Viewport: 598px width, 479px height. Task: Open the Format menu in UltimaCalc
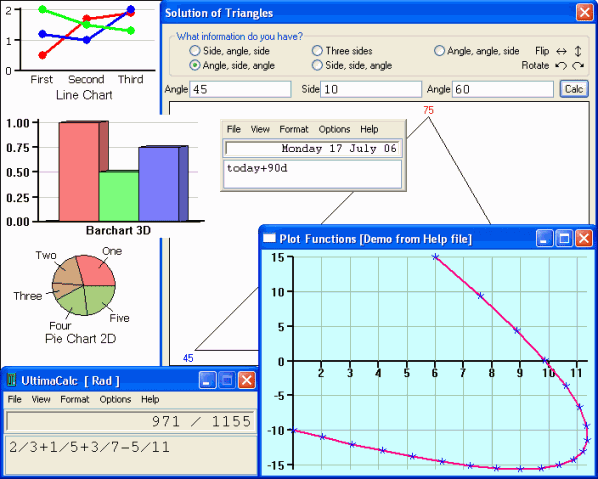coord(74,399)
